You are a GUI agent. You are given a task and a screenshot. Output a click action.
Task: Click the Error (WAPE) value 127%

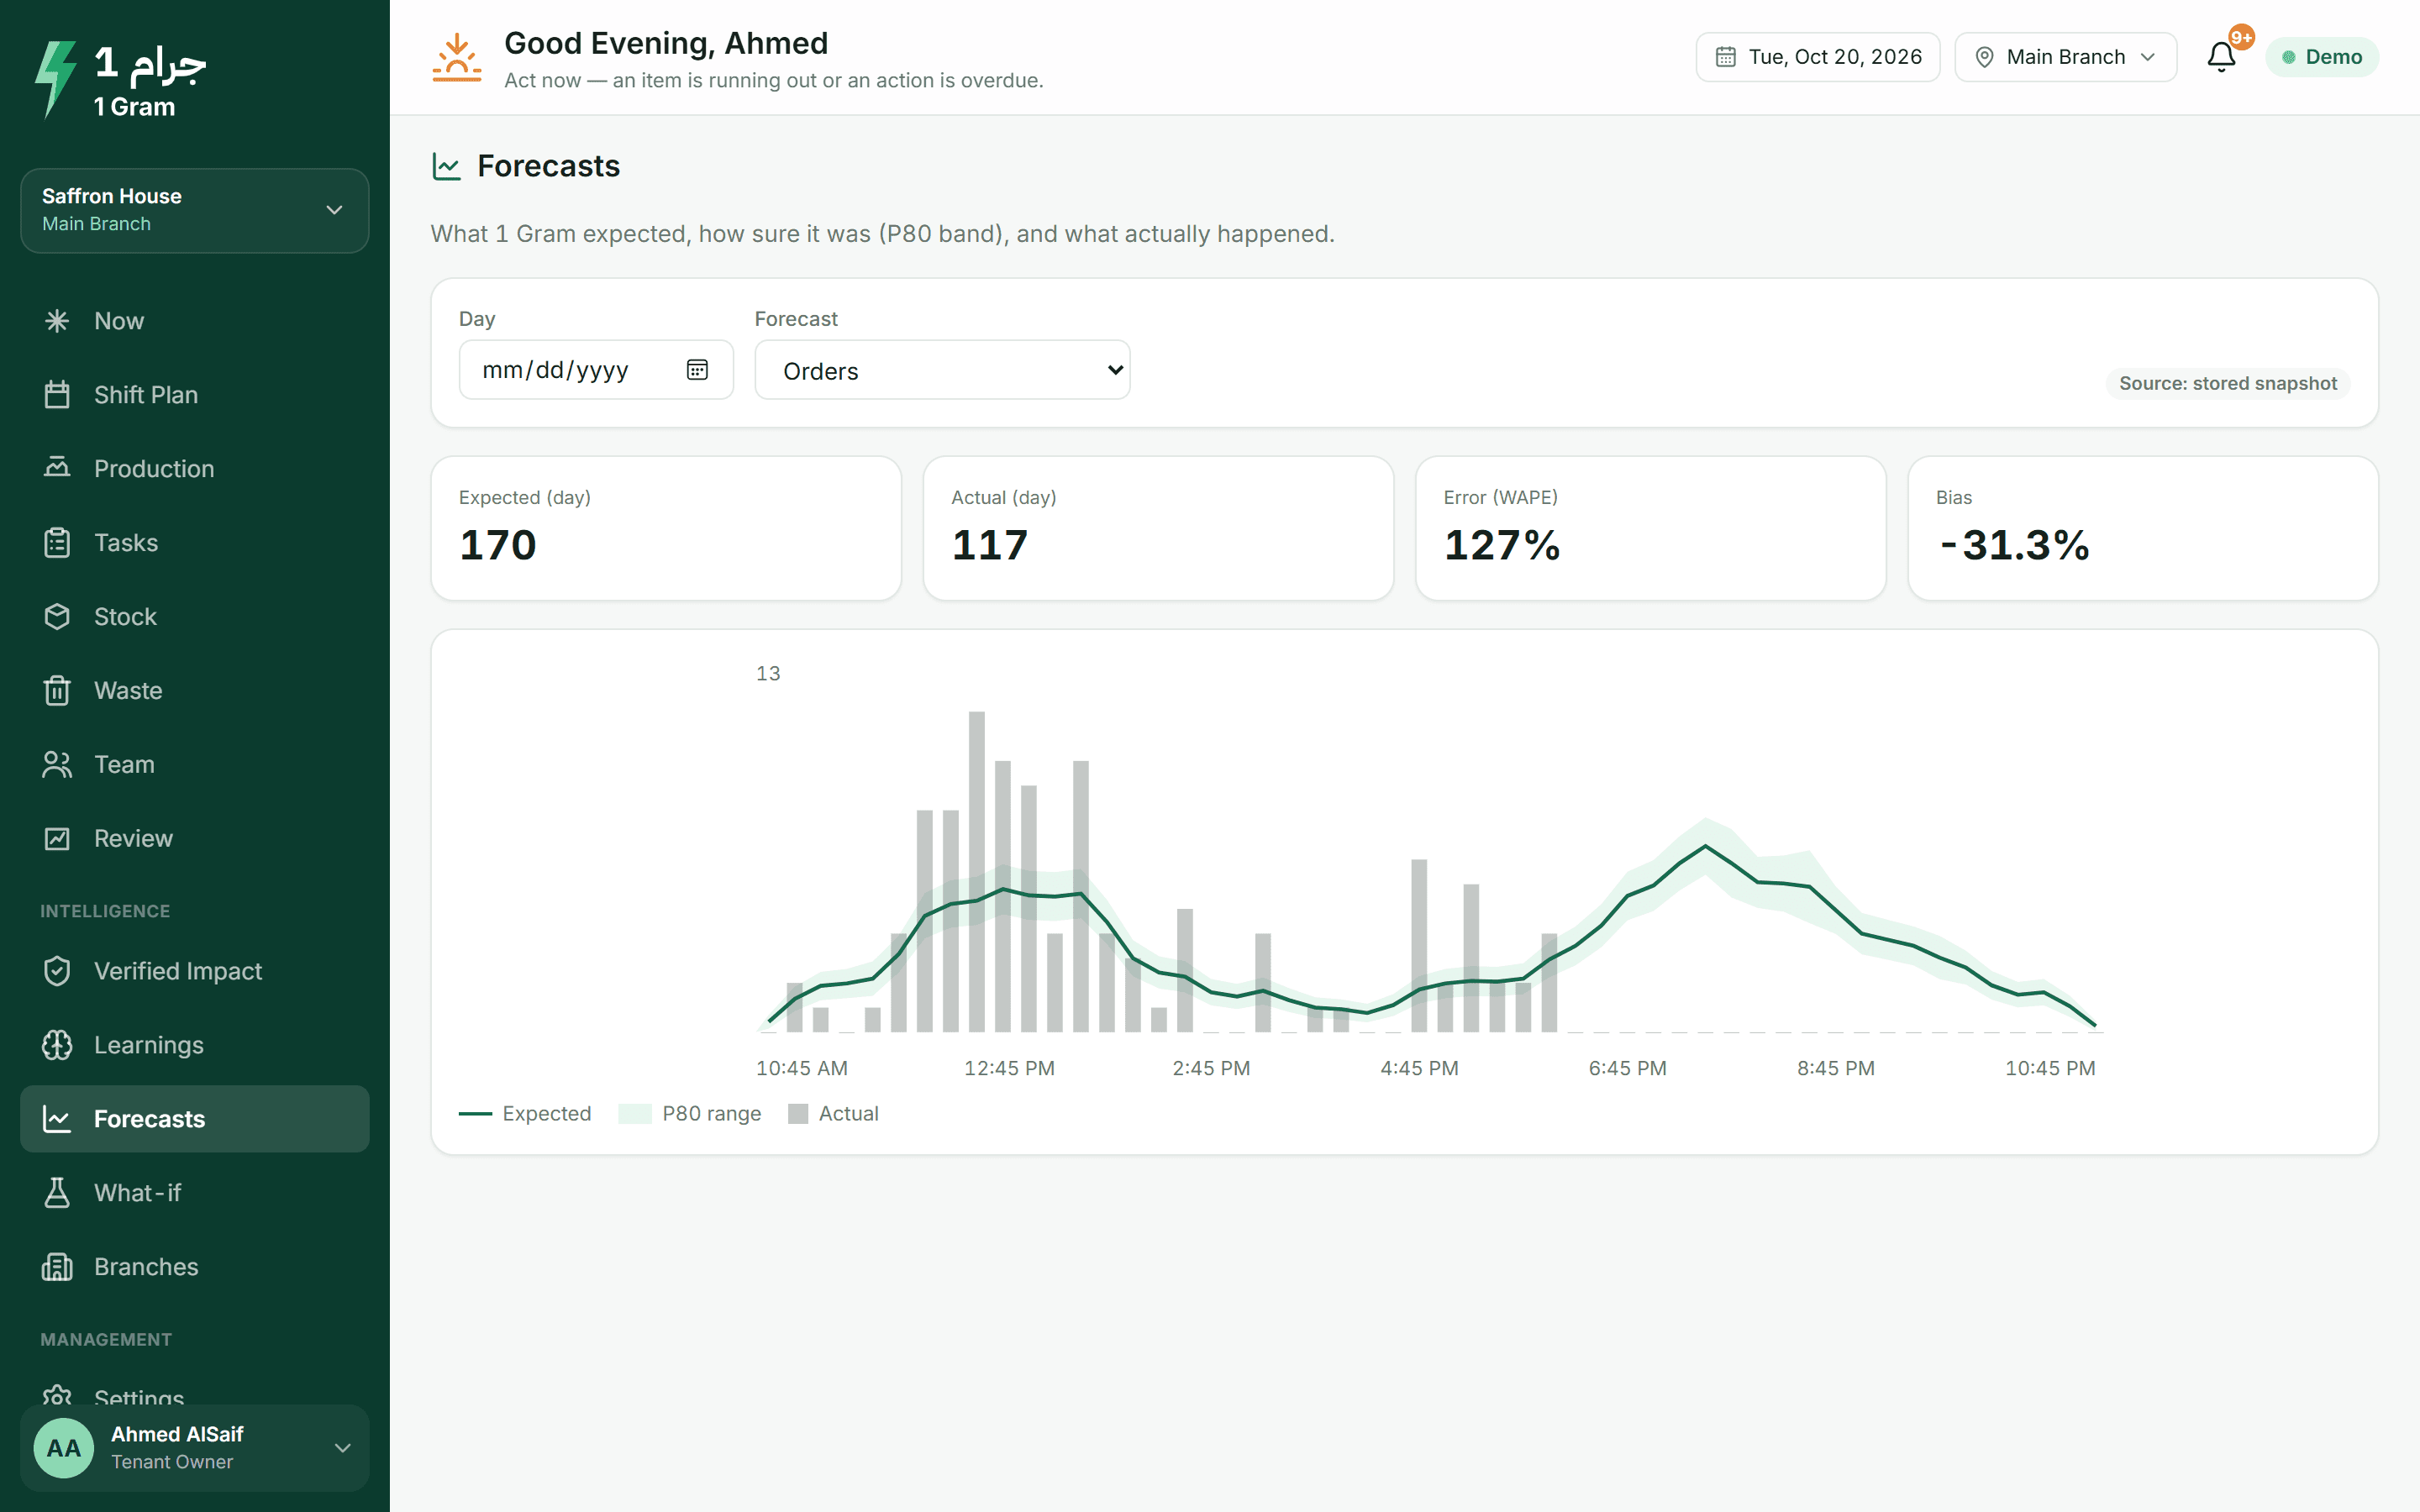point(1502,545)
